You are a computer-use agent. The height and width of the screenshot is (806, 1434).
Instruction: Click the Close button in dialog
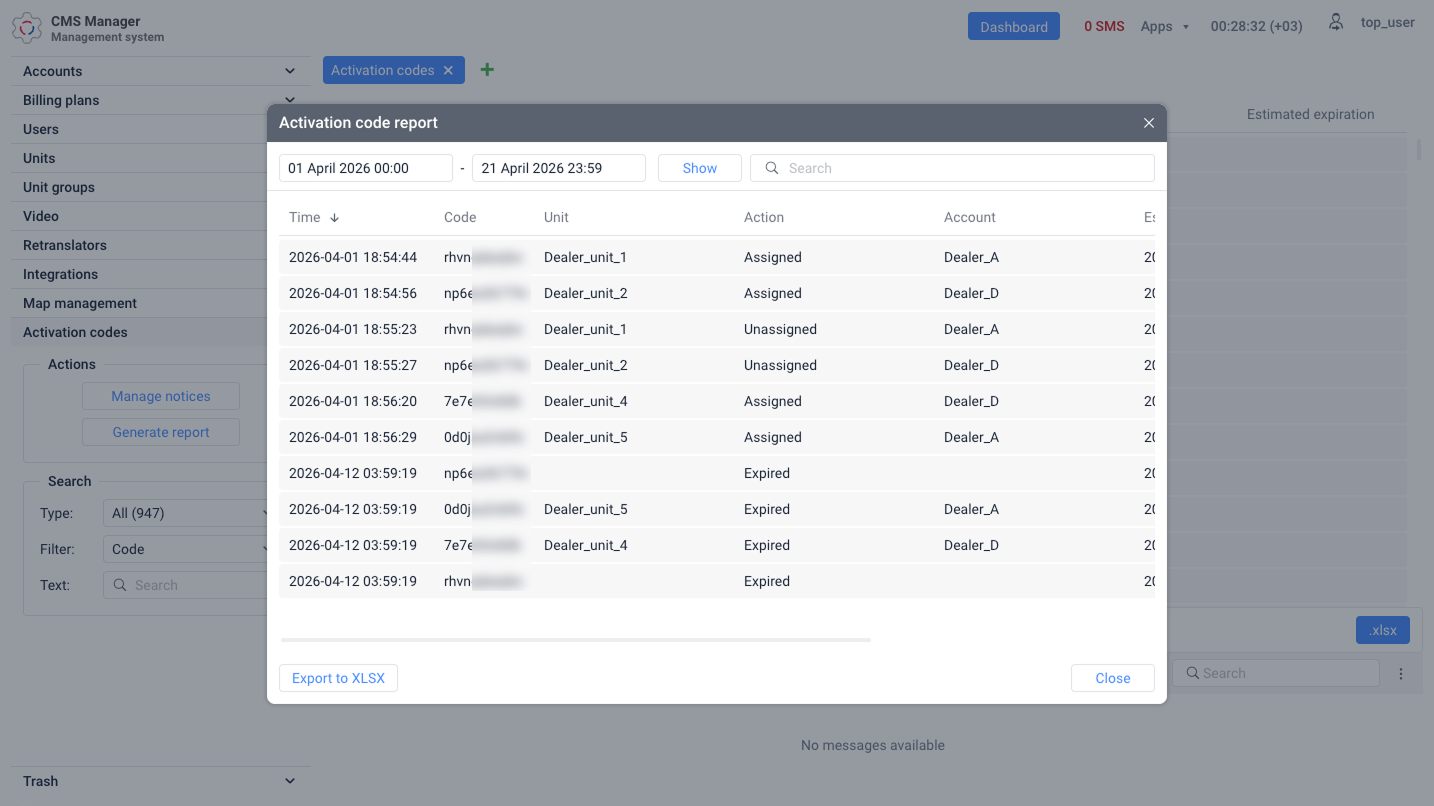pyautogui.click(x=1113, y=678)
